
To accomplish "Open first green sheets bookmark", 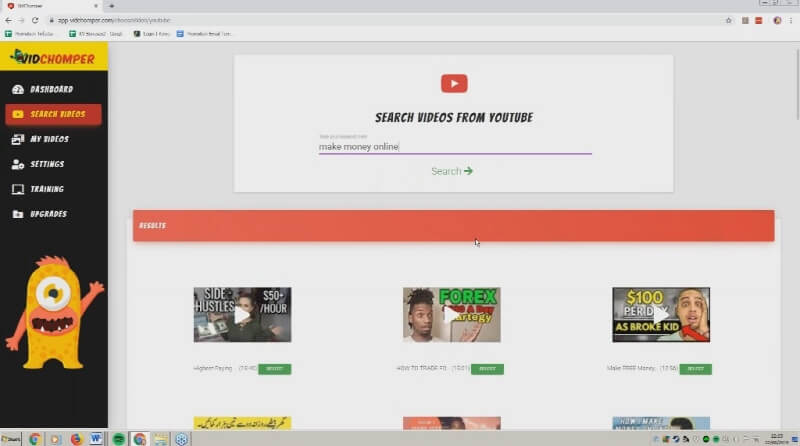I will (29, 34).
